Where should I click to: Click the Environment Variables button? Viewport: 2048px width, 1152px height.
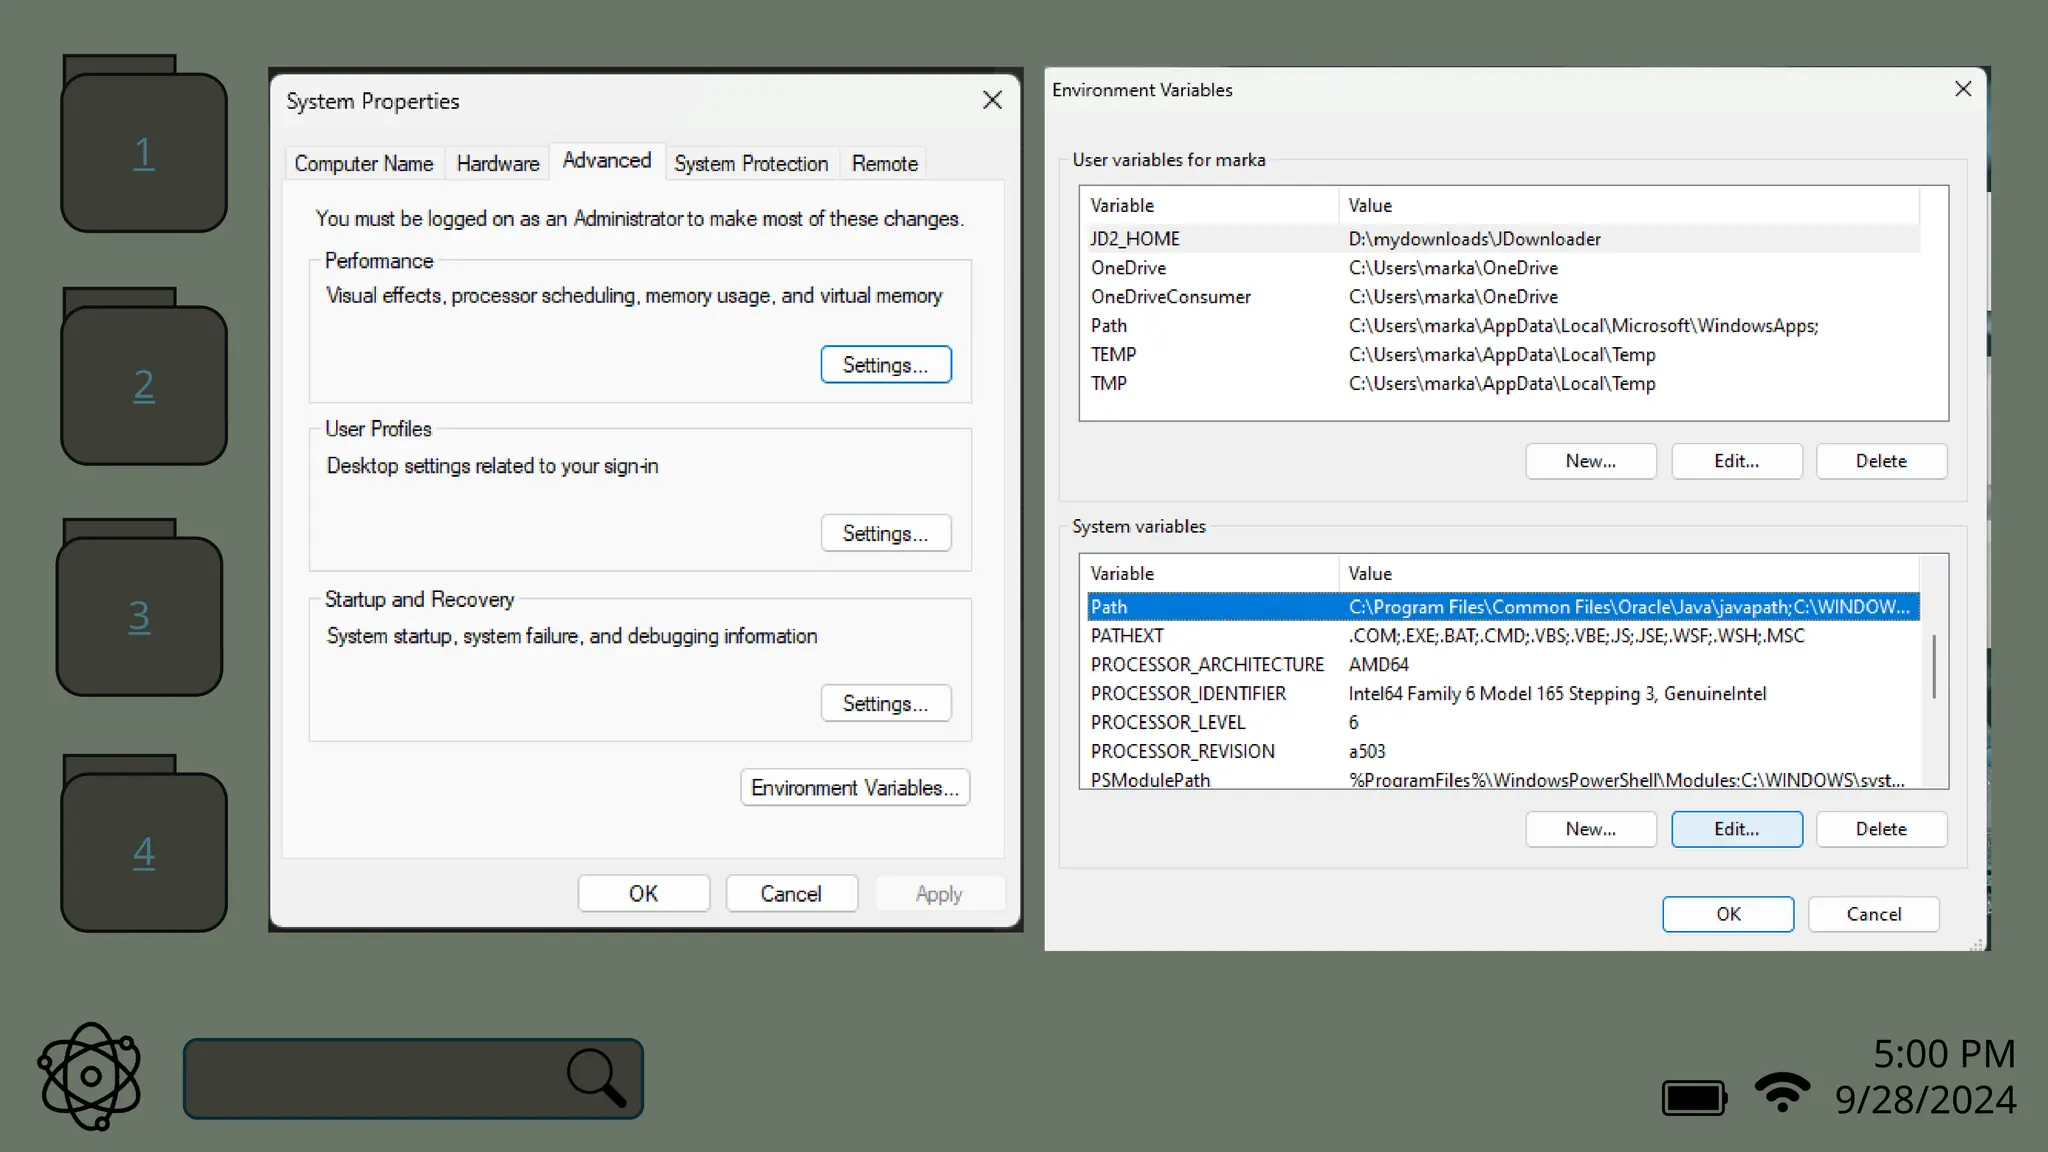tap(854, 788)
